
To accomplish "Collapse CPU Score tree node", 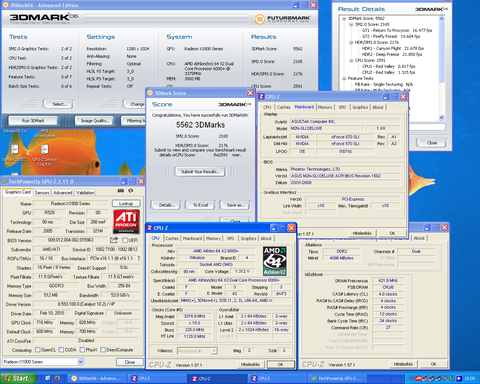I will point(351,60).
